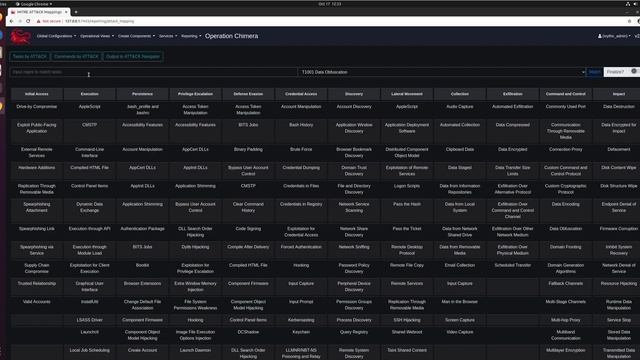
Task: Click the Credential Dumping cell
Action: pyautogui.click(x=301, y=171)
